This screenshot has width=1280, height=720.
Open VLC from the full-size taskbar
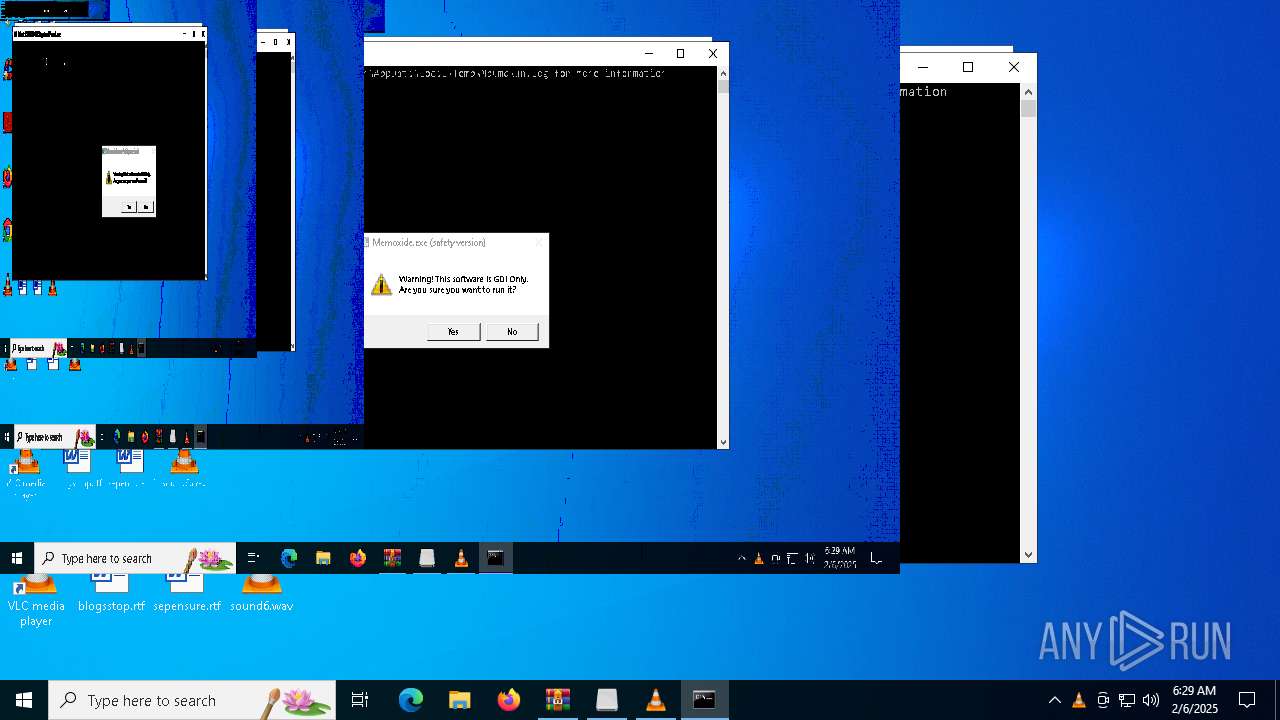pos(656,700)
